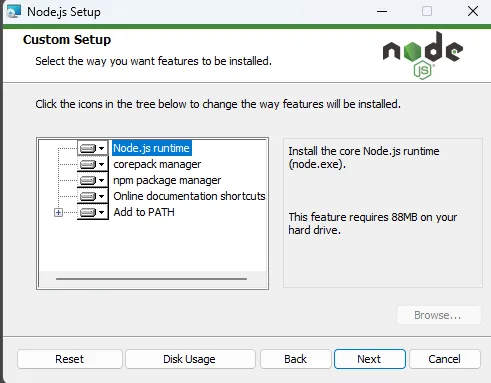Click the feature tree horizontal scrollbar

click(152, 279)
